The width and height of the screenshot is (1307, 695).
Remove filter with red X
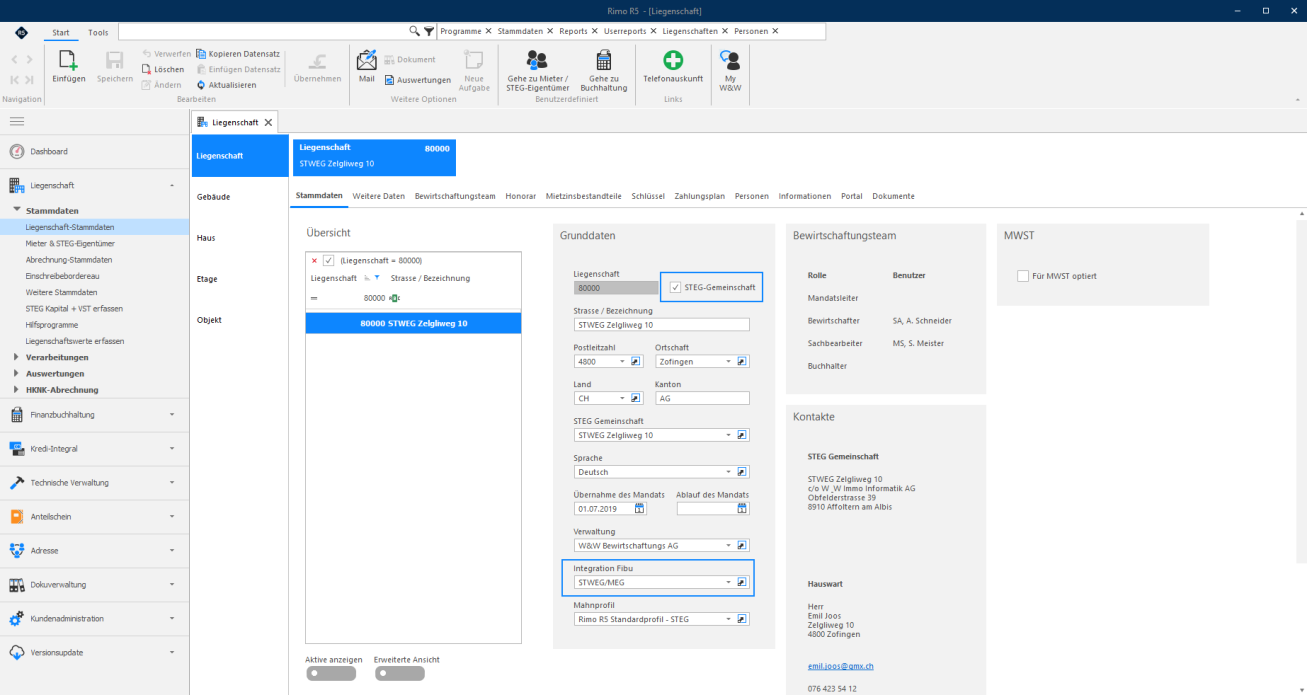point(315,260)
